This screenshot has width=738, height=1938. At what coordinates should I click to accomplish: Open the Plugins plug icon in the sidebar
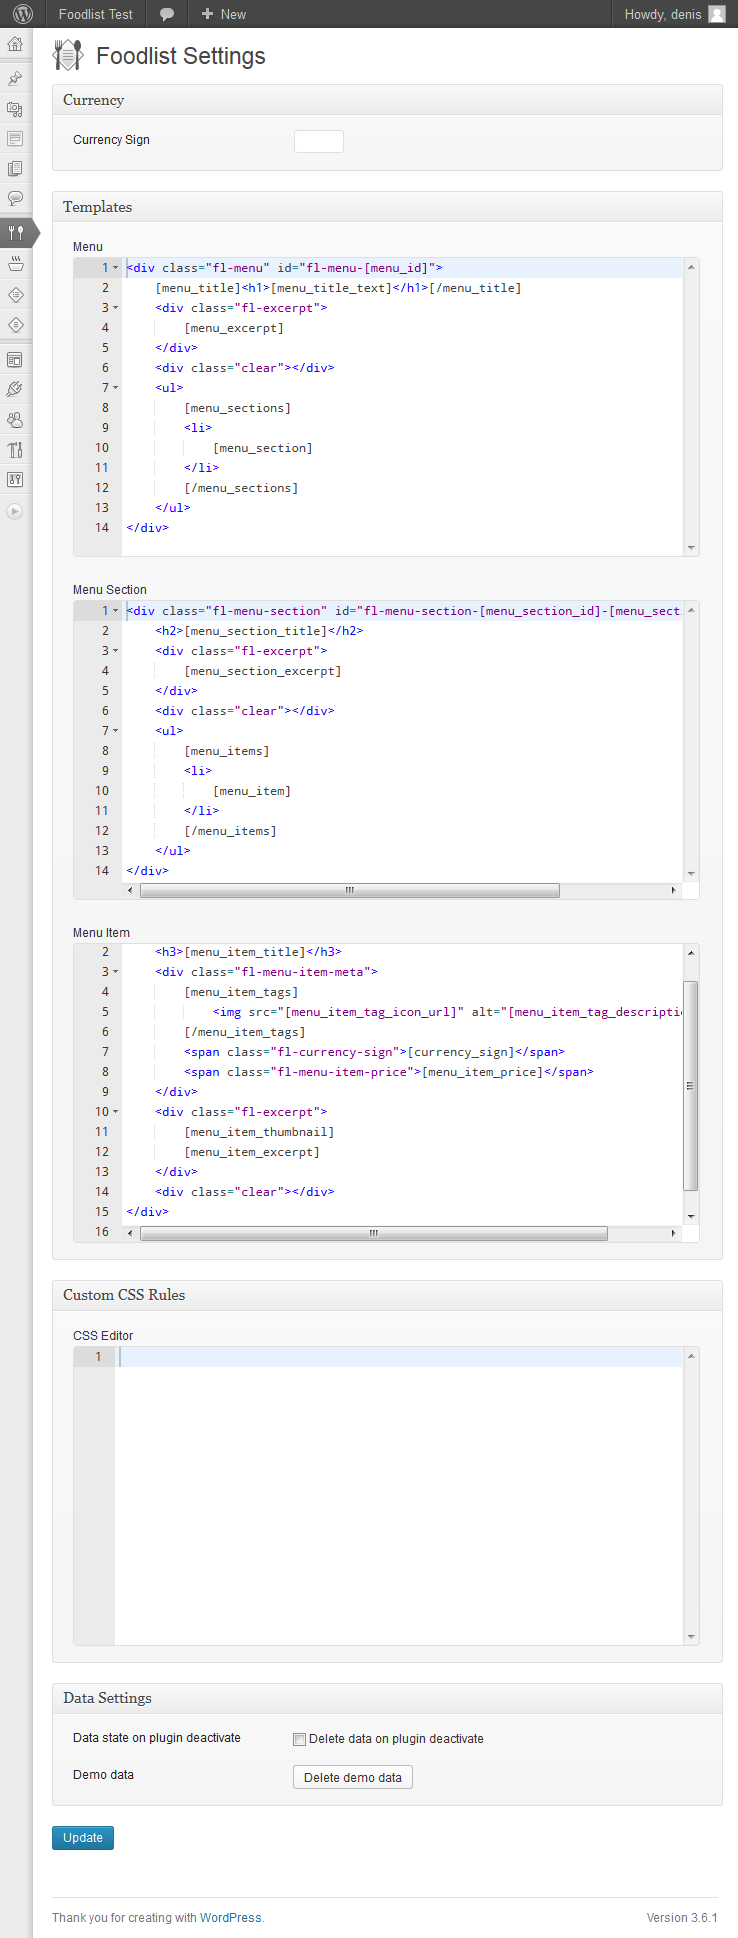(x=15, y=389)
